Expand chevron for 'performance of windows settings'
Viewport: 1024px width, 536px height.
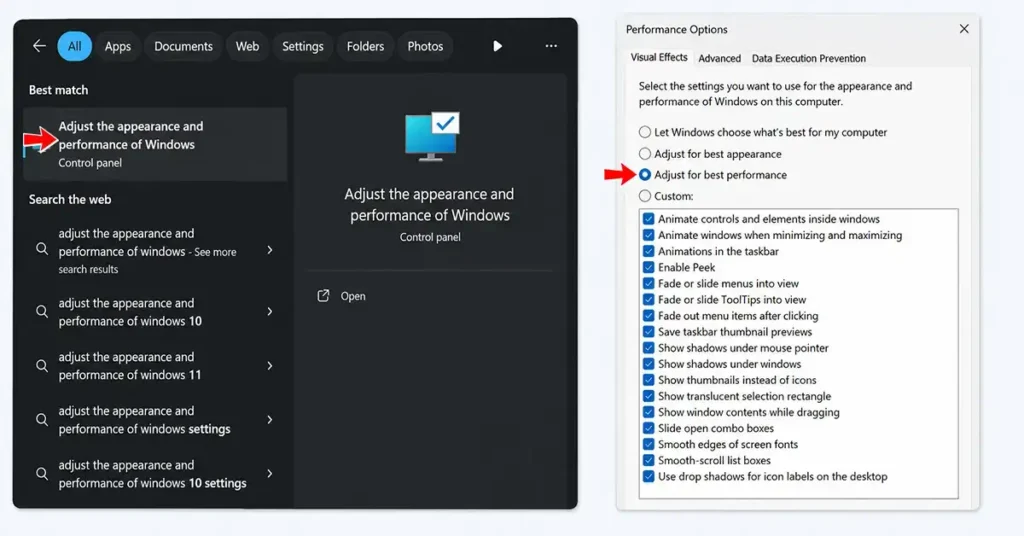pos(270,420)
